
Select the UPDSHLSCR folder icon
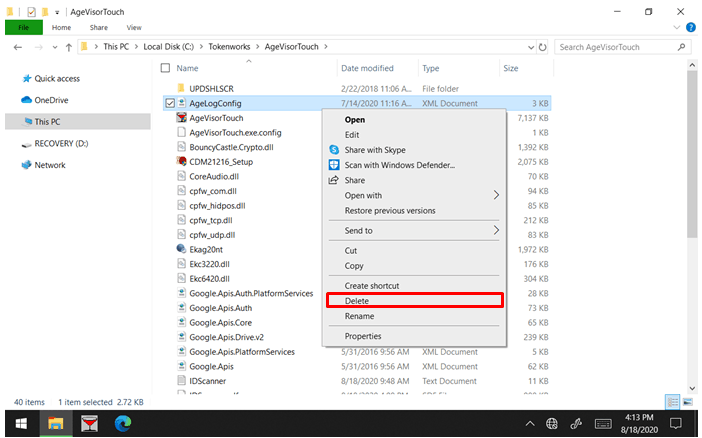point(181,88)
